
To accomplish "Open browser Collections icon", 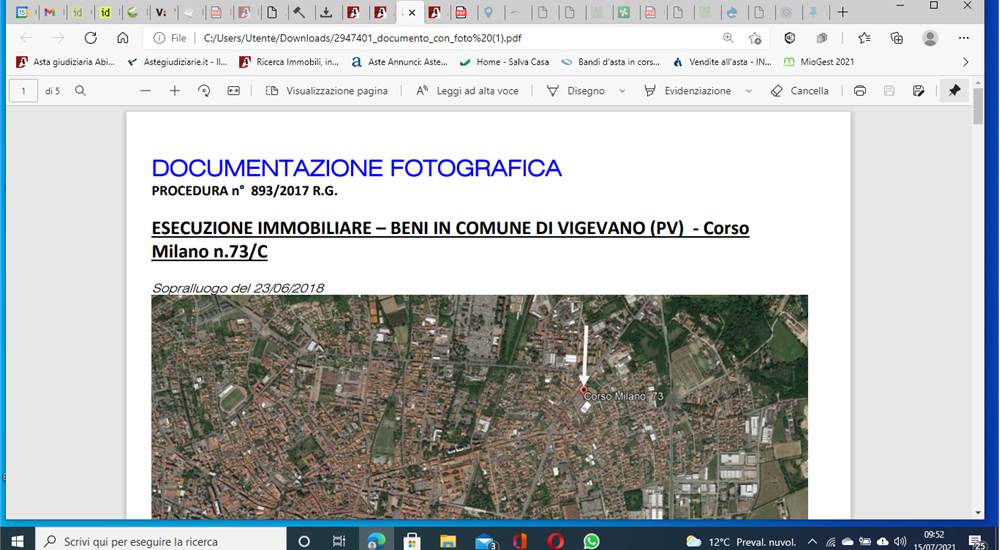I will 897,38.
